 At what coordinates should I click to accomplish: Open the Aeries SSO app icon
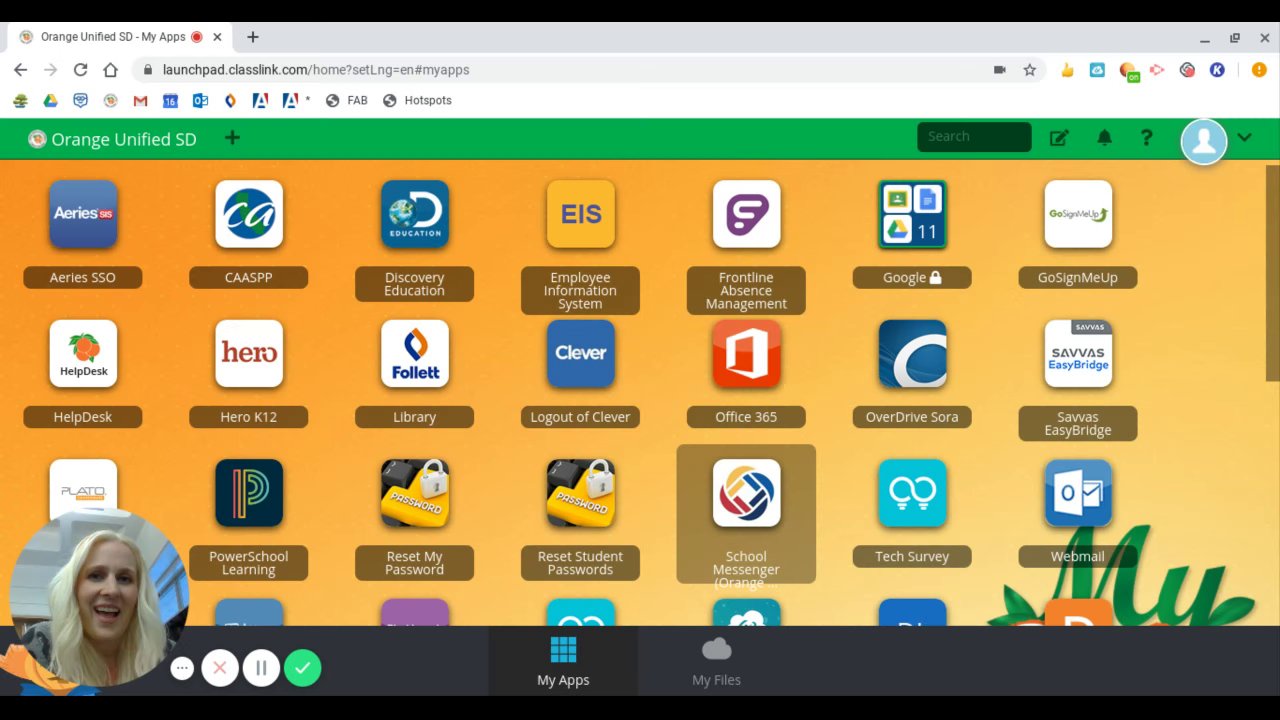(x=83, y=214)
